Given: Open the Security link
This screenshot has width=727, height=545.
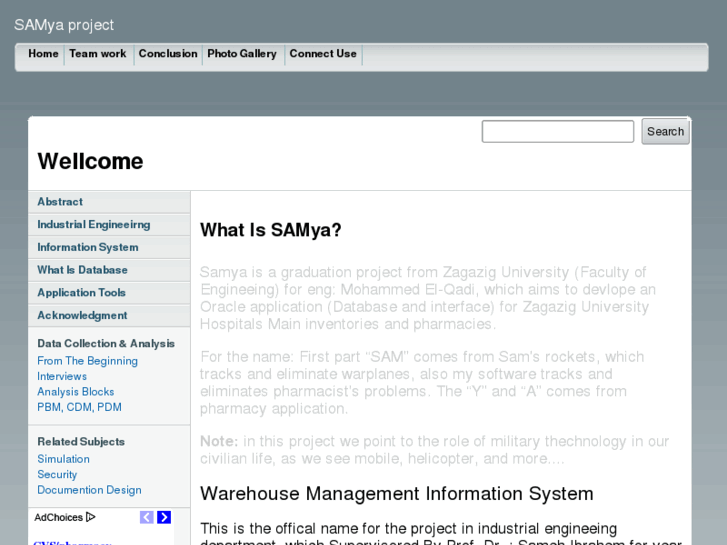Looking at the screenshot, I should [x=57, y=474].
